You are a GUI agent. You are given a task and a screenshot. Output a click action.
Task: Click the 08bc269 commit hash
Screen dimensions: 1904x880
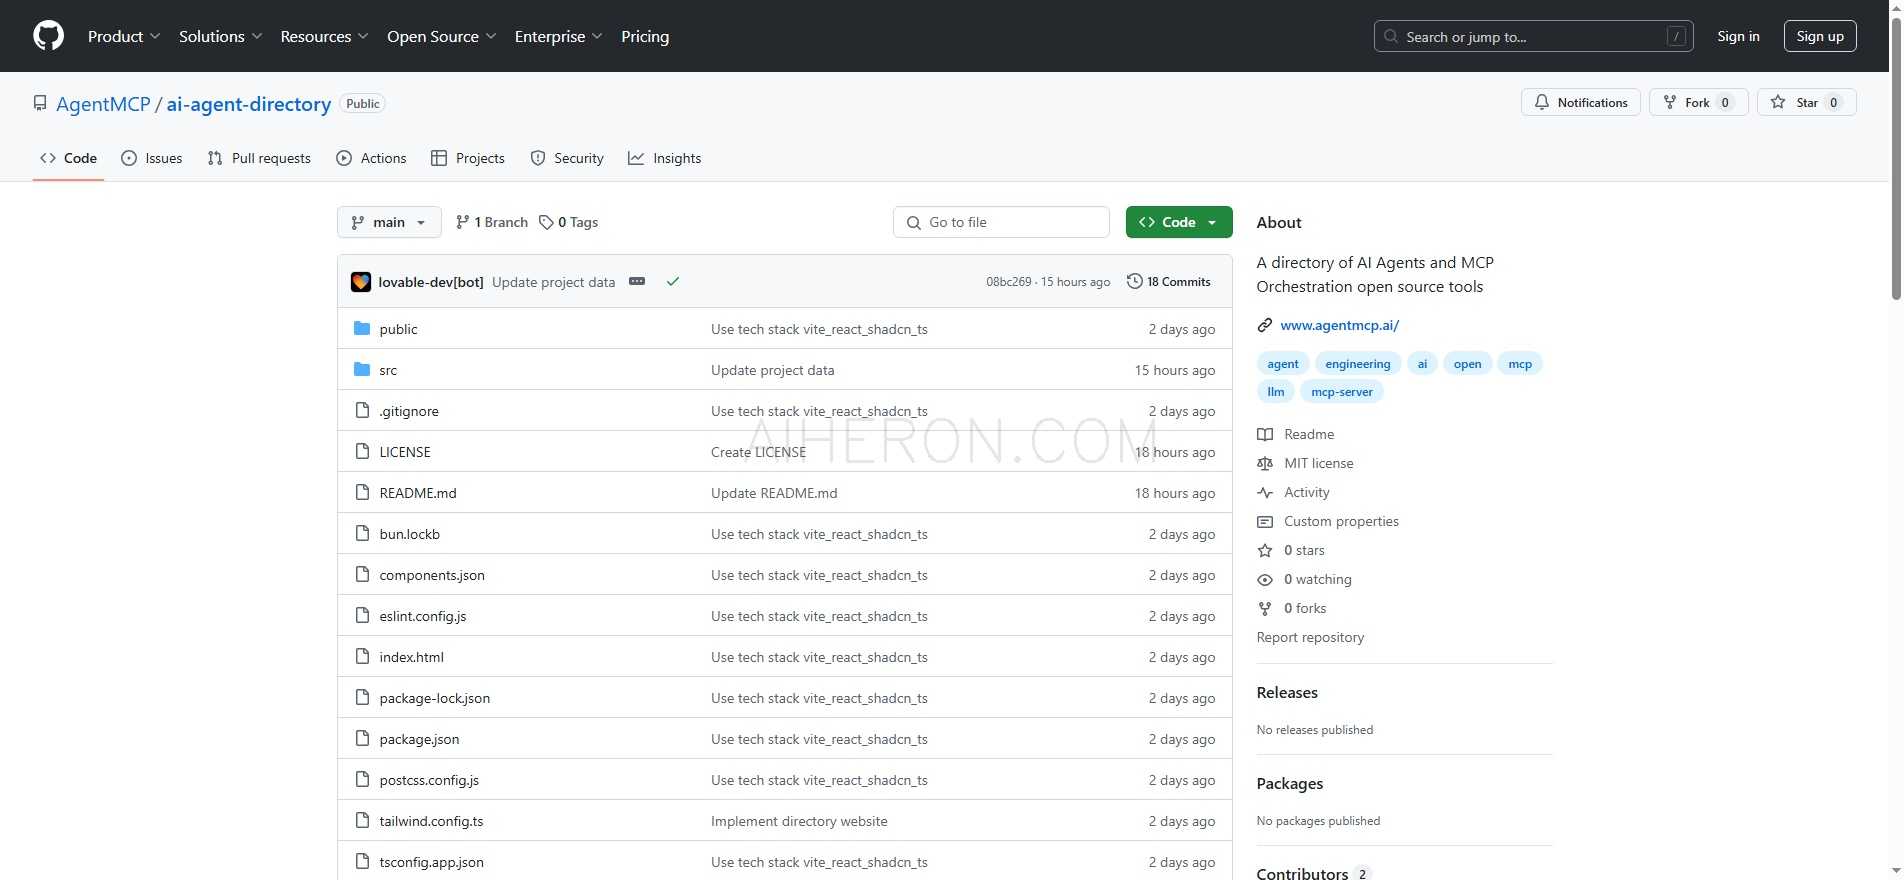coord(1008,282)
